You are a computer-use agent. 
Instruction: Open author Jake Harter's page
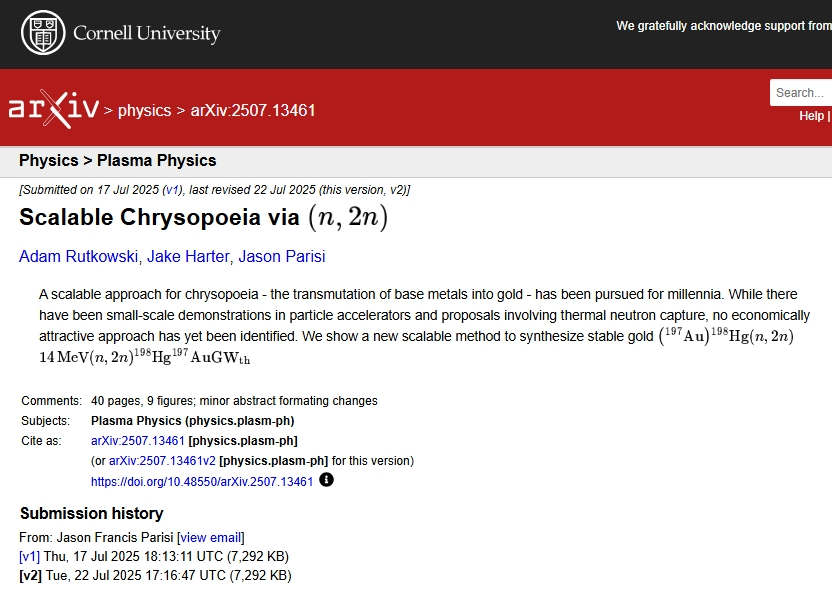click(188, 256)
